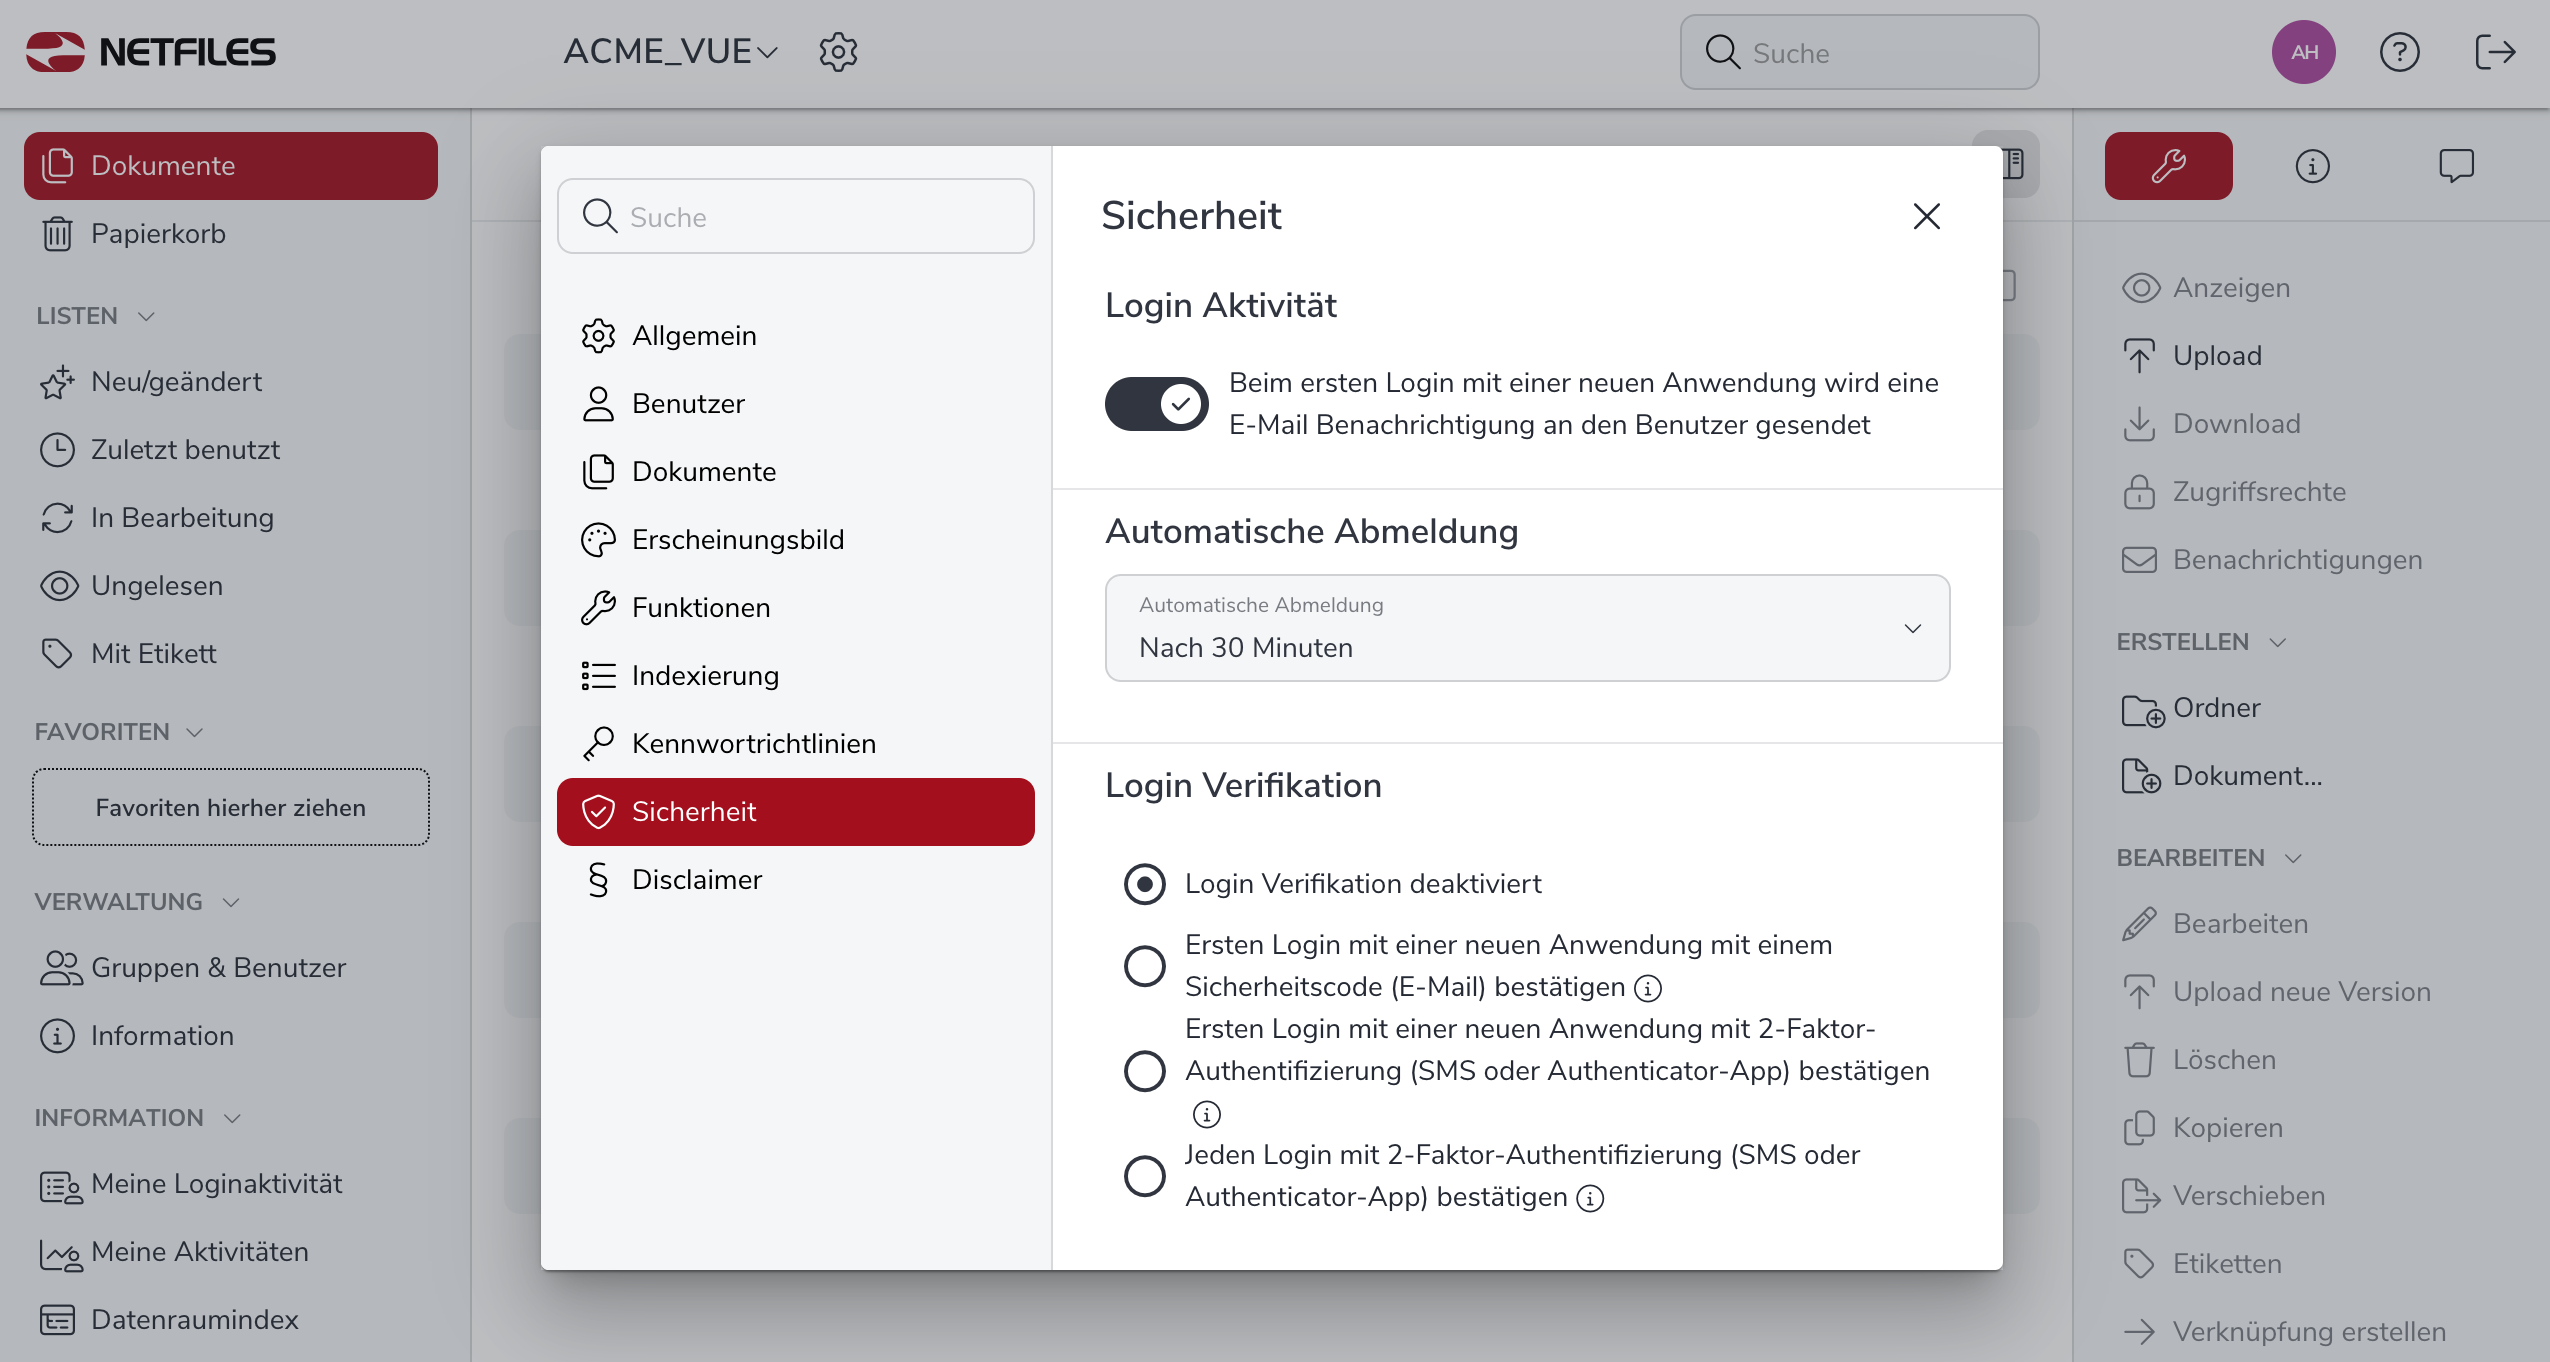Image resolution: width=2550 pixels, height=1362 pixels.
Task: Open the AH user avatar
Action: coord(2304,52)
